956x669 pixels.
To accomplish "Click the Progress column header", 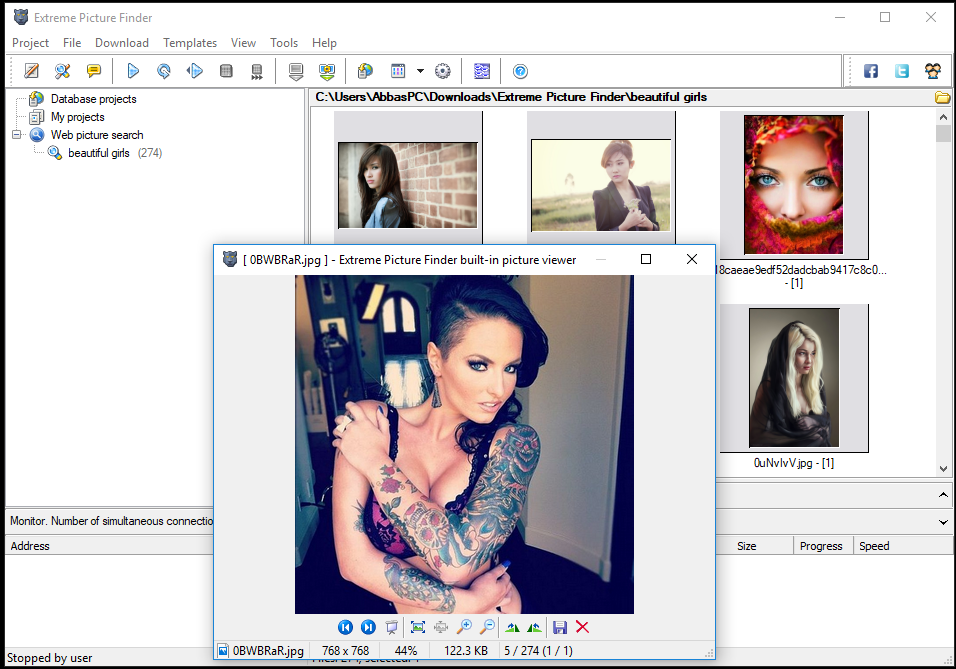I will pos(821,546).
